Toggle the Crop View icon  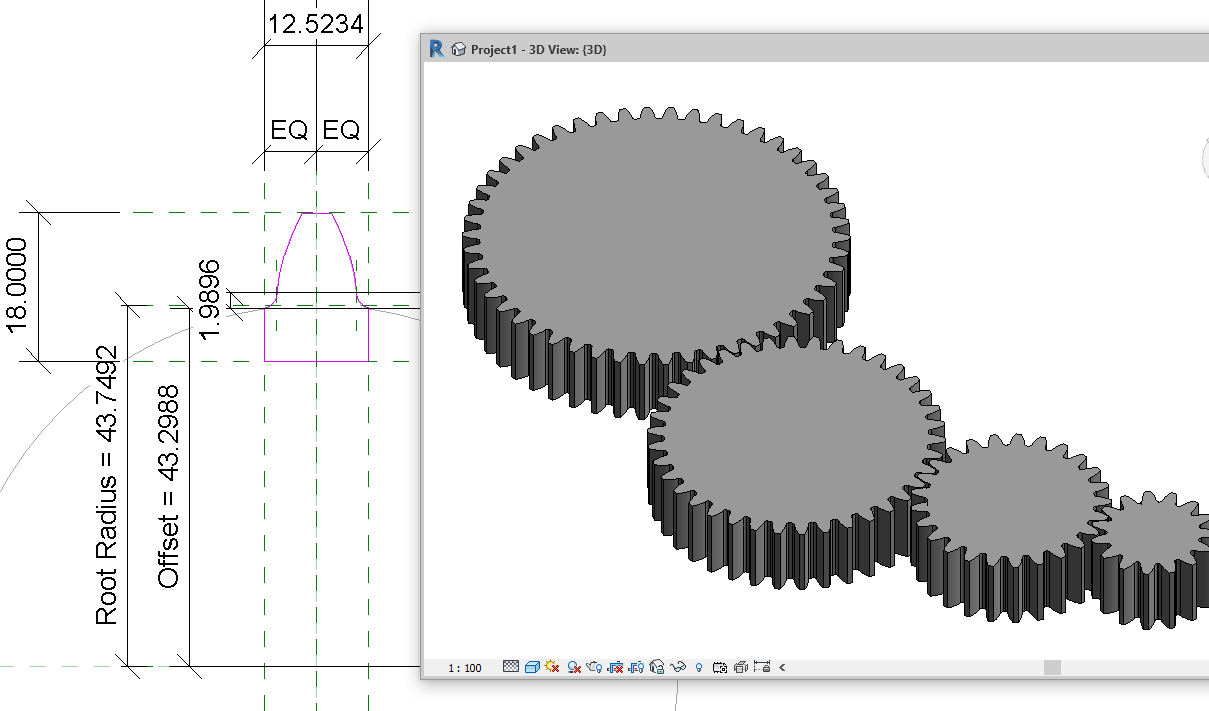coord(615,666)
